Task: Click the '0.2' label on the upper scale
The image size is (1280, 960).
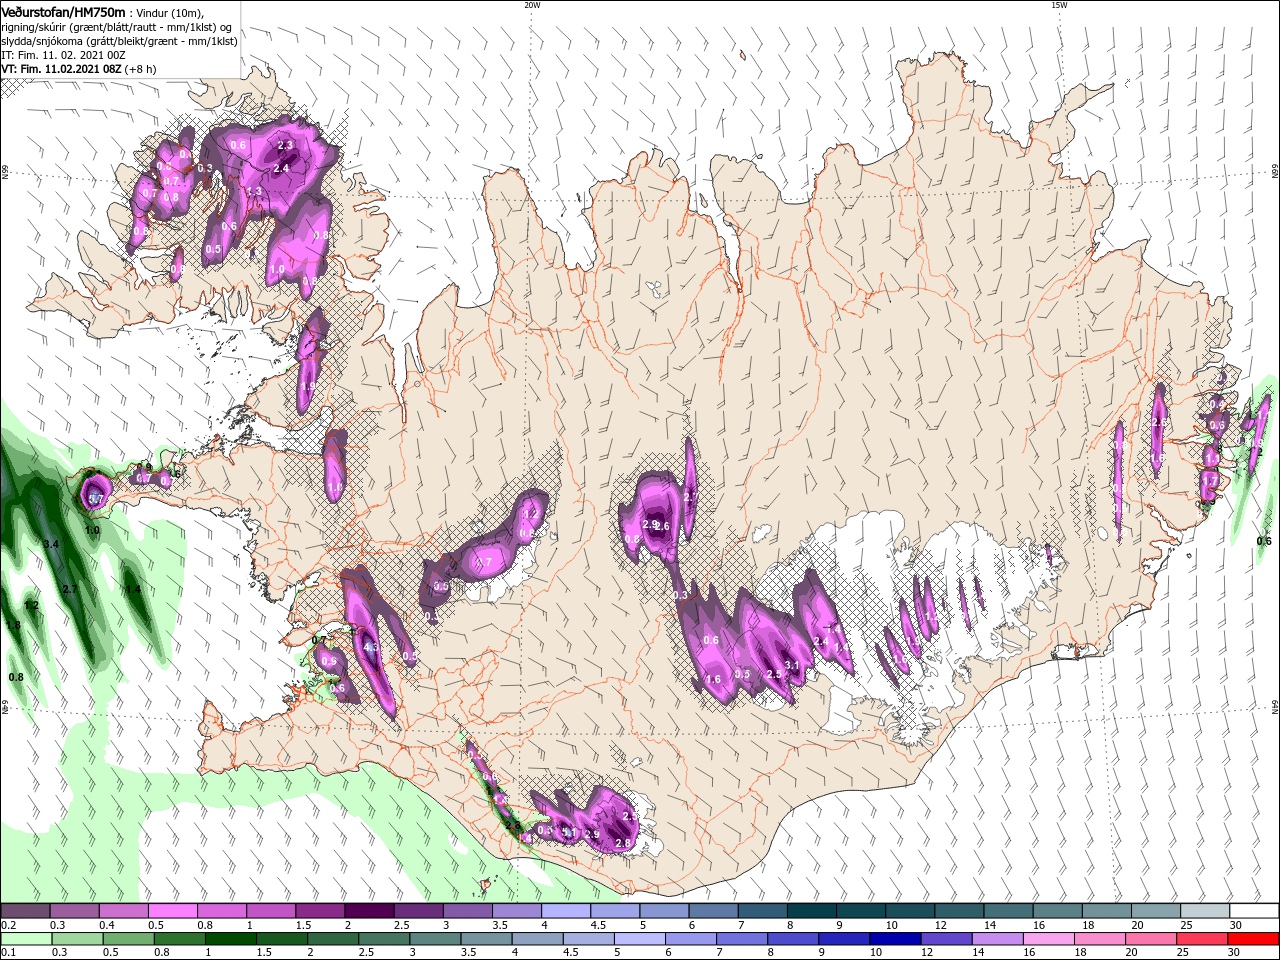Action: click(8, 925)
